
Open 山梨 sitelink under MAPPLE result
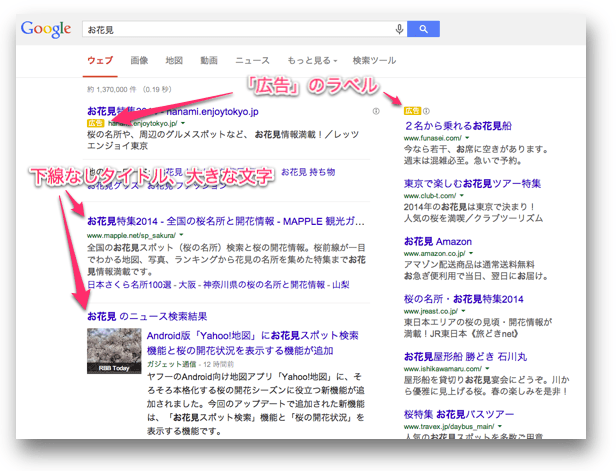coord(341,285)
